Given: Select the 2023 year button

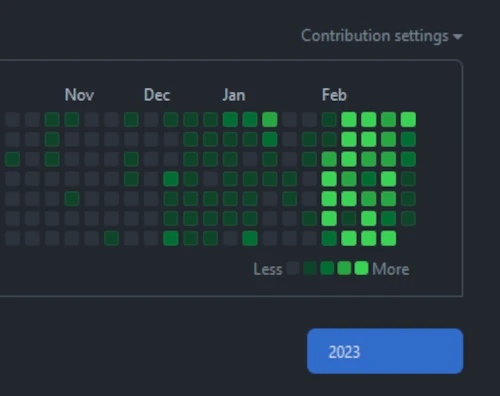Looking at the screenshot, I should click(385, 351).
